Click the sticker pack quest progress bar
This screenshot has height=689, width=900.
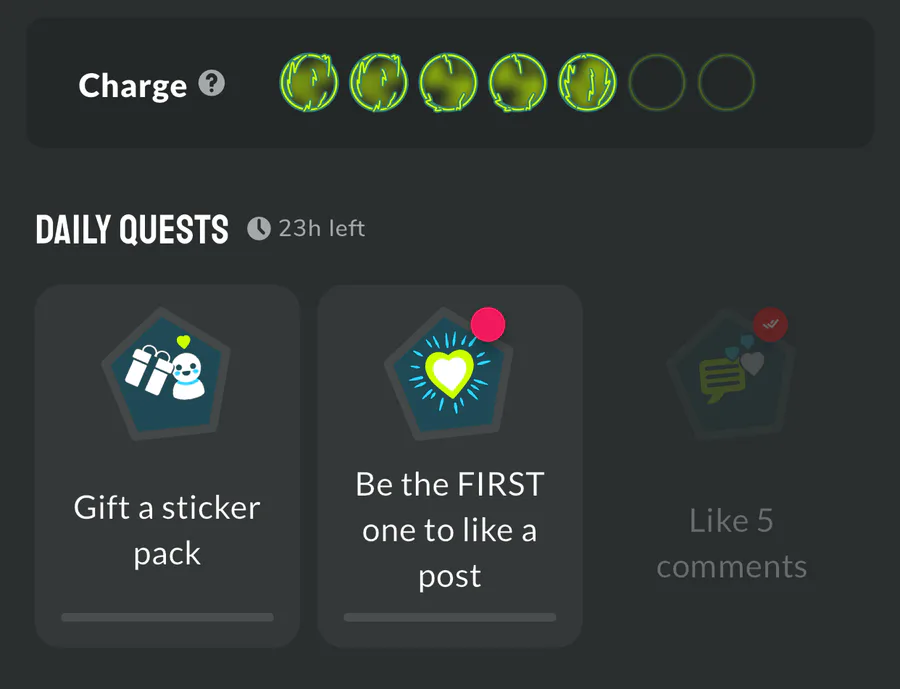coord(167,617)
